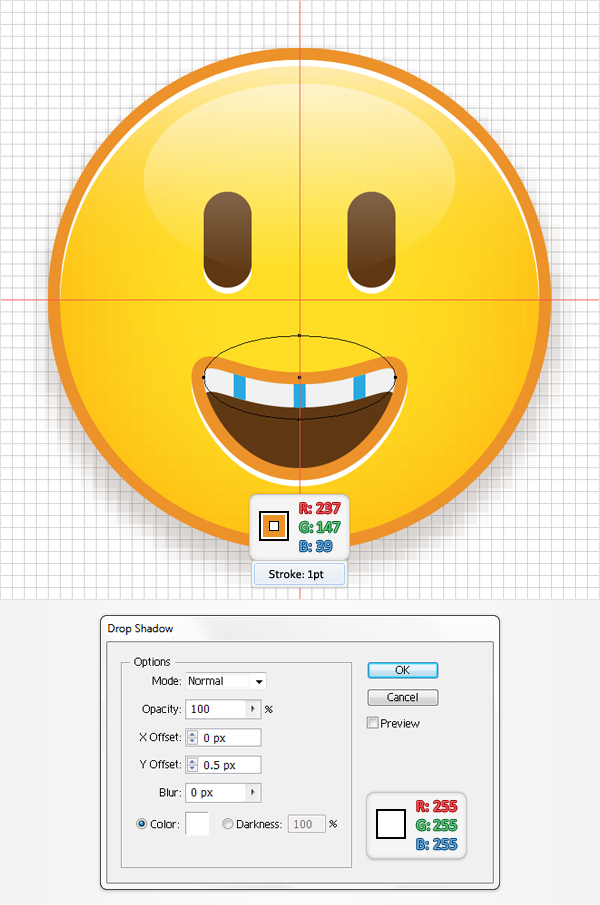Click the Darkness percentage field

click(306, 824)
